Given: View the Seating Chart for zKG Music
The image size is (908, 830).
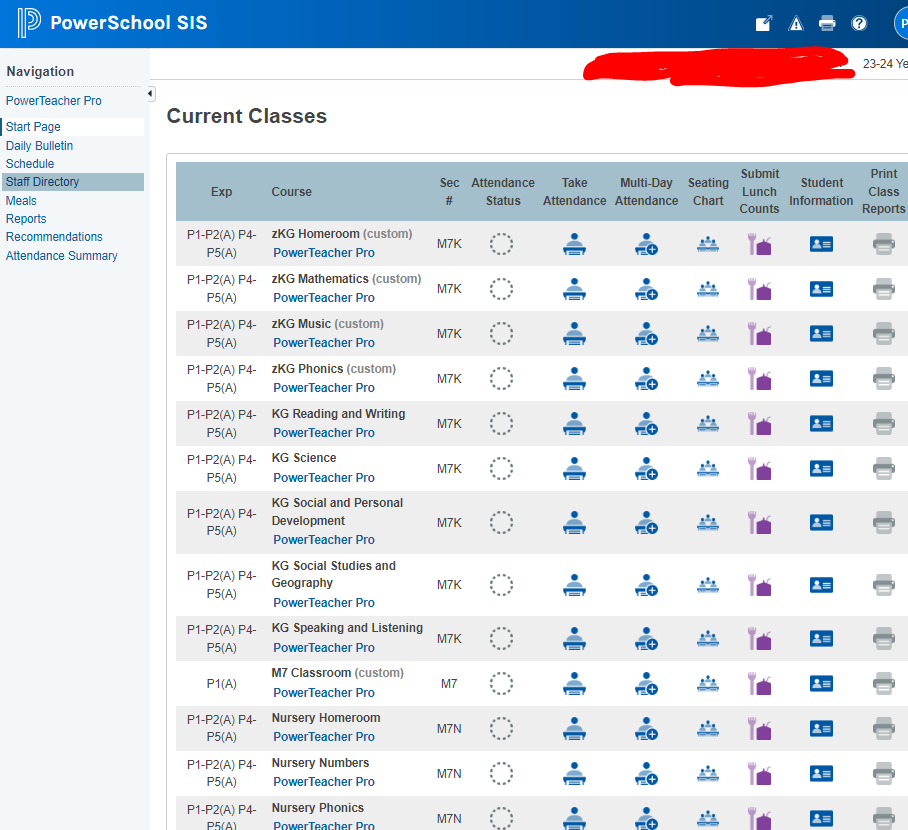Looking at the screenshot, I should pyautogui.click(x=707, y=333).
